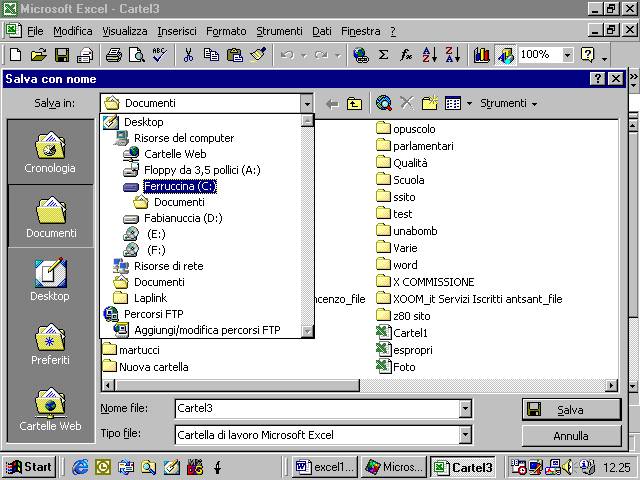The width and height of the screenshot is (640, 480).
Task: Open the Strumenti dropdown in dialog
Action: [x=508, y=103]
